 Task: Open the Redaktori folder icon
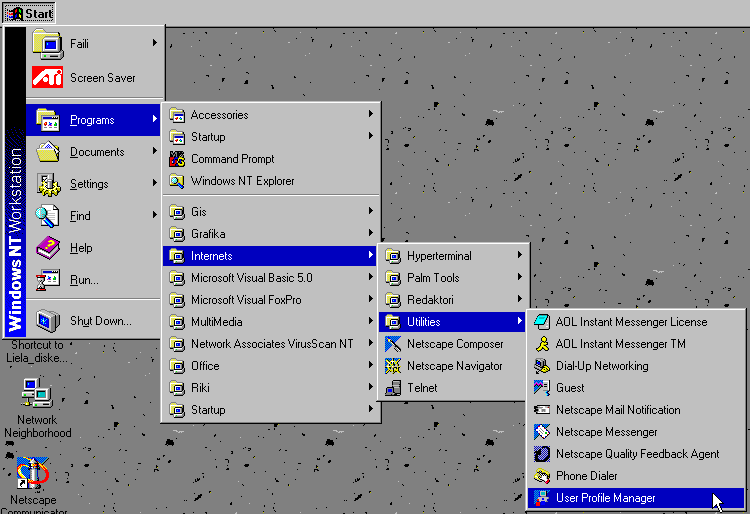(393, 300)
